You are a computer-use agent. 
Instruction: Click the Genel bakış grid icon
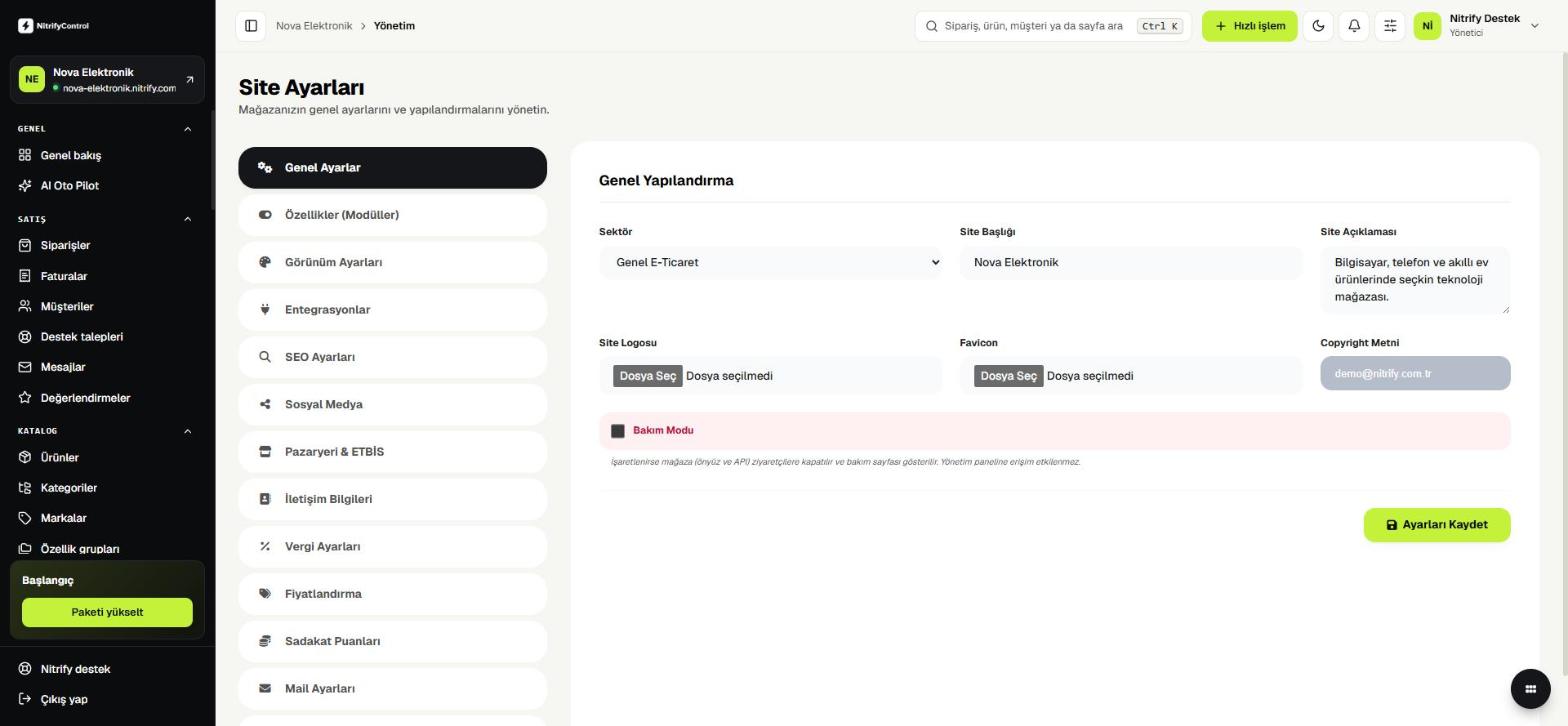25,155
